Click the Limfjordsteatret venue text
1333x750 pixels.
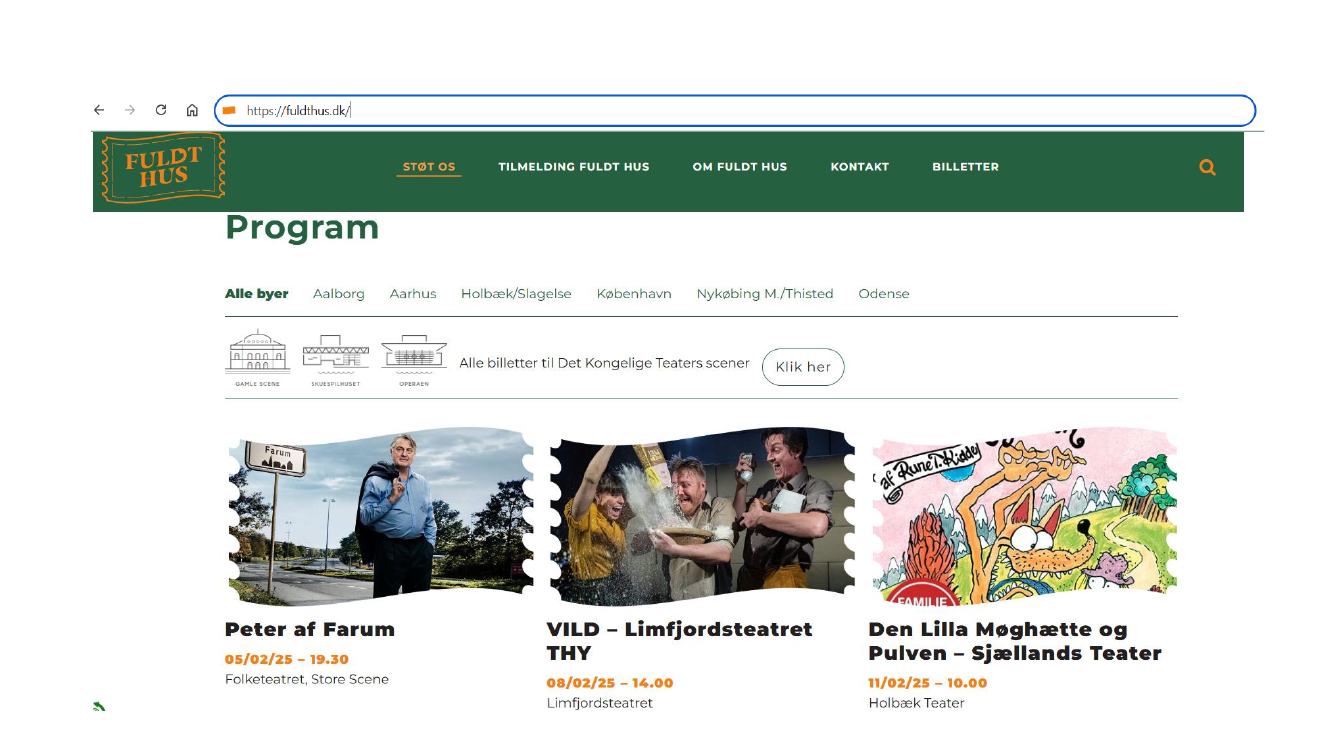point(600,704)
